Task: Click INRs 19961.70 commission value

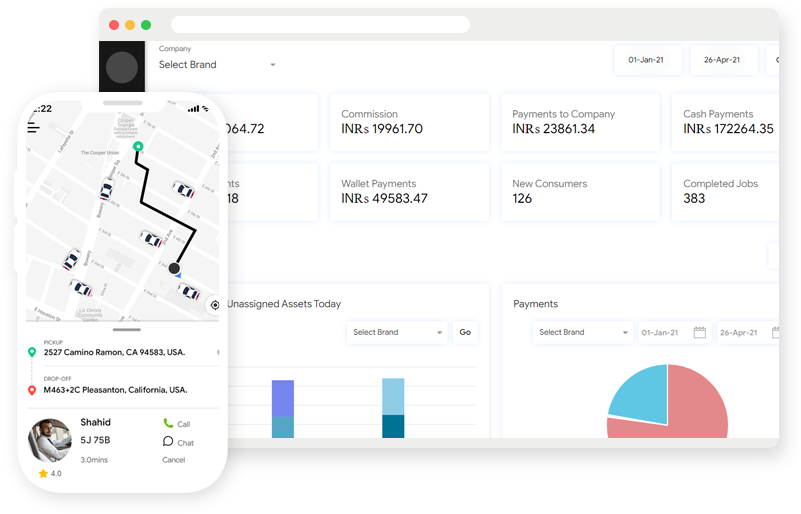Action: tap(382, 129)
